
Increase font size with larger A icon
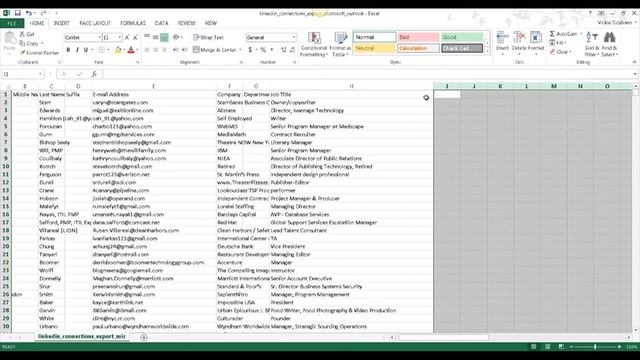127,38
